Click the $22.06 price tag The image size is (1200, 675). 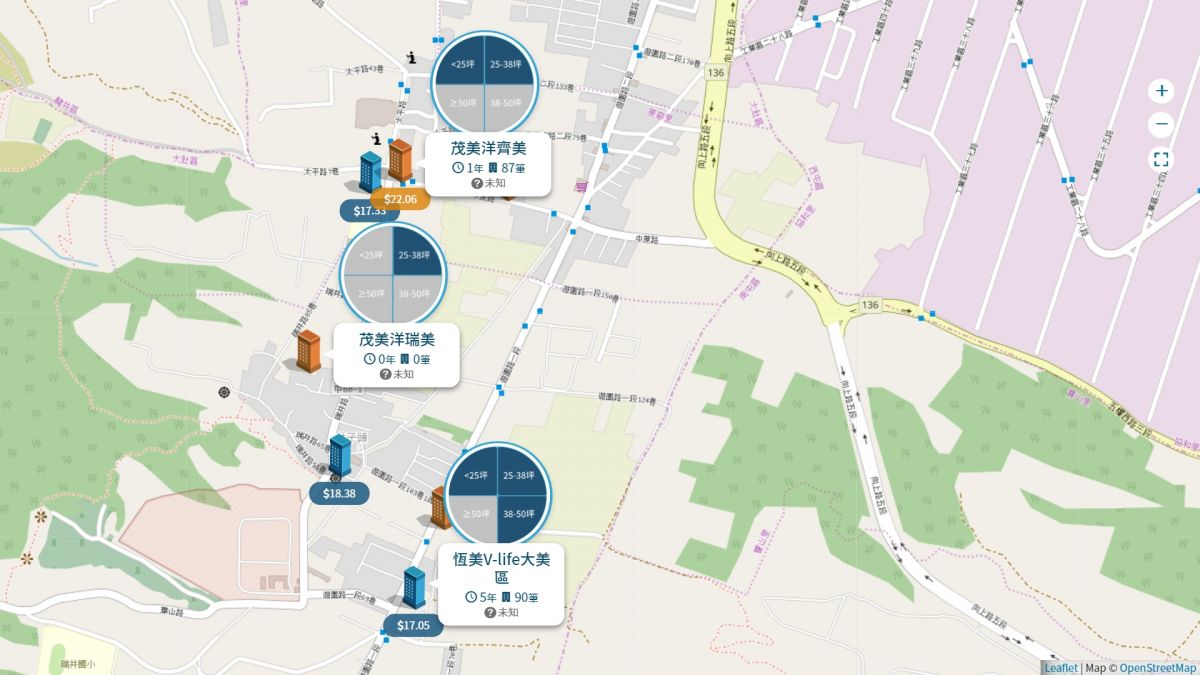click(400, 199)
